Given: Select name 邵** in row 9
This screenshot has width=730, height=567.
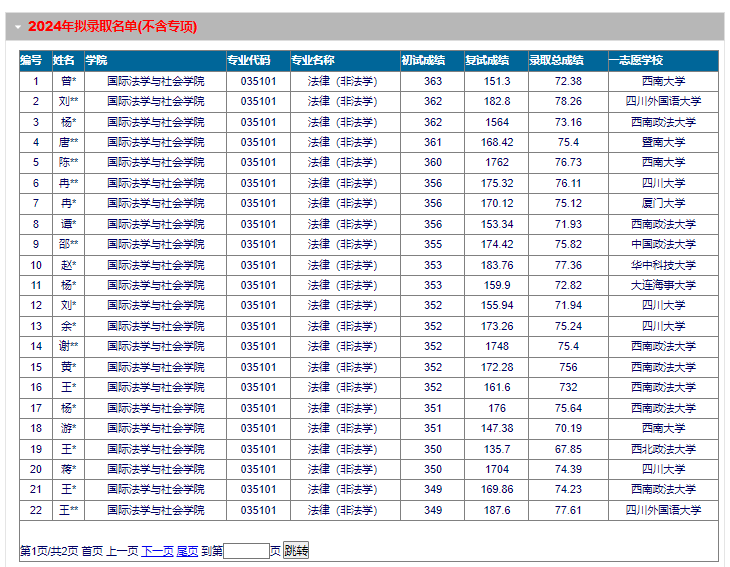Looking at the screenshot, I should [x=68, y=244].
